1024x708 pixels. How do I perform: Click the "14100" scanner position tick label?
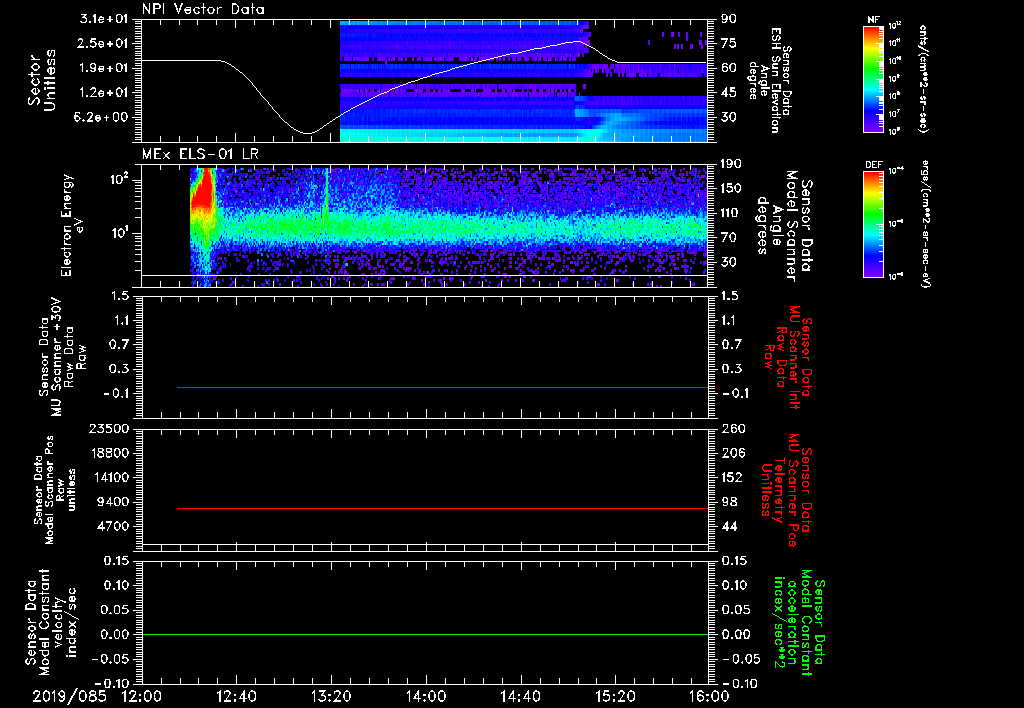pyautogui.click(x=110, y=477)
